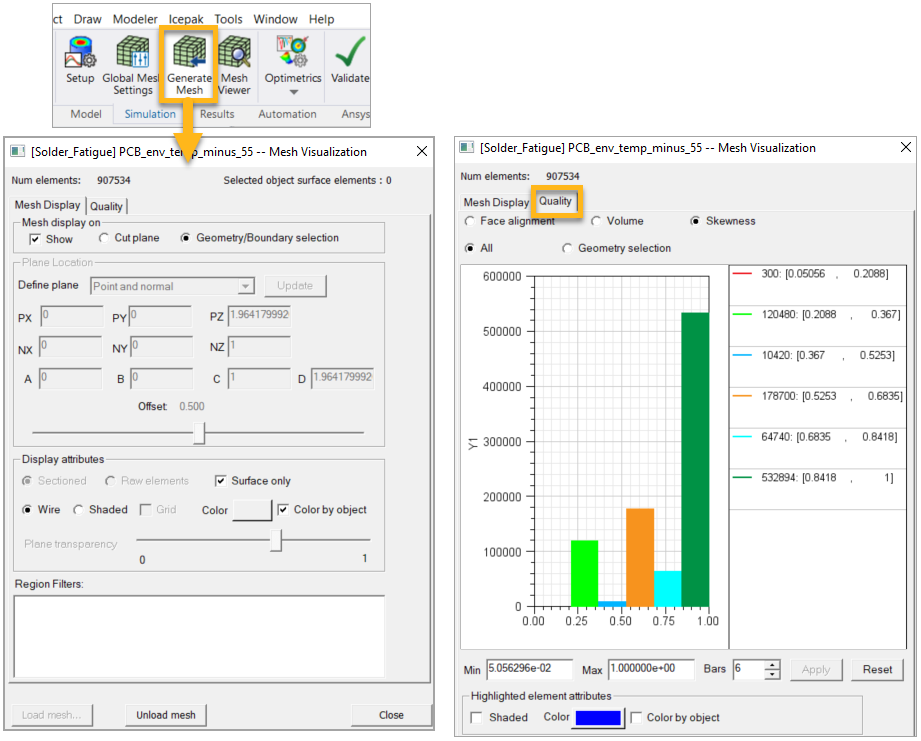The image size is (921, 741).
Task: Toggle the Show mesh checkbox
Action: 36,239
